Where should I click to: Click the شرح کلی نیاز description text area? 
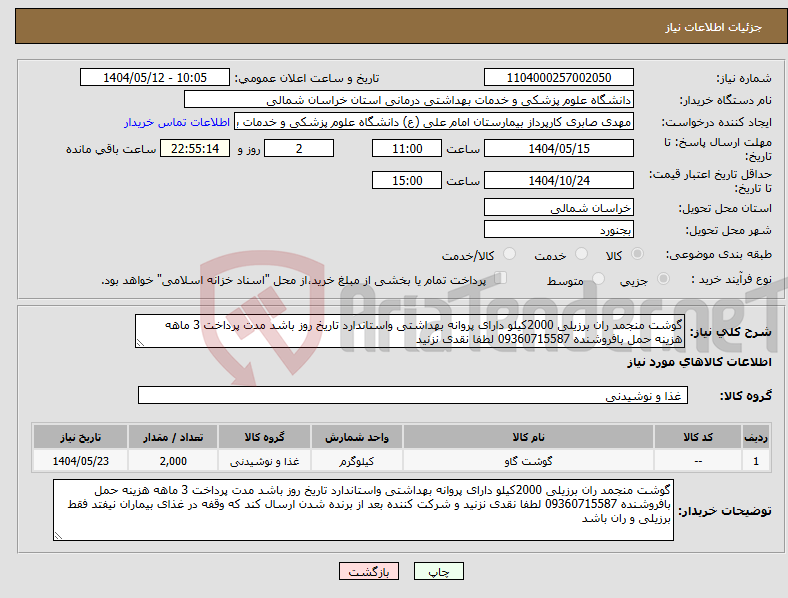coord(409,331)
